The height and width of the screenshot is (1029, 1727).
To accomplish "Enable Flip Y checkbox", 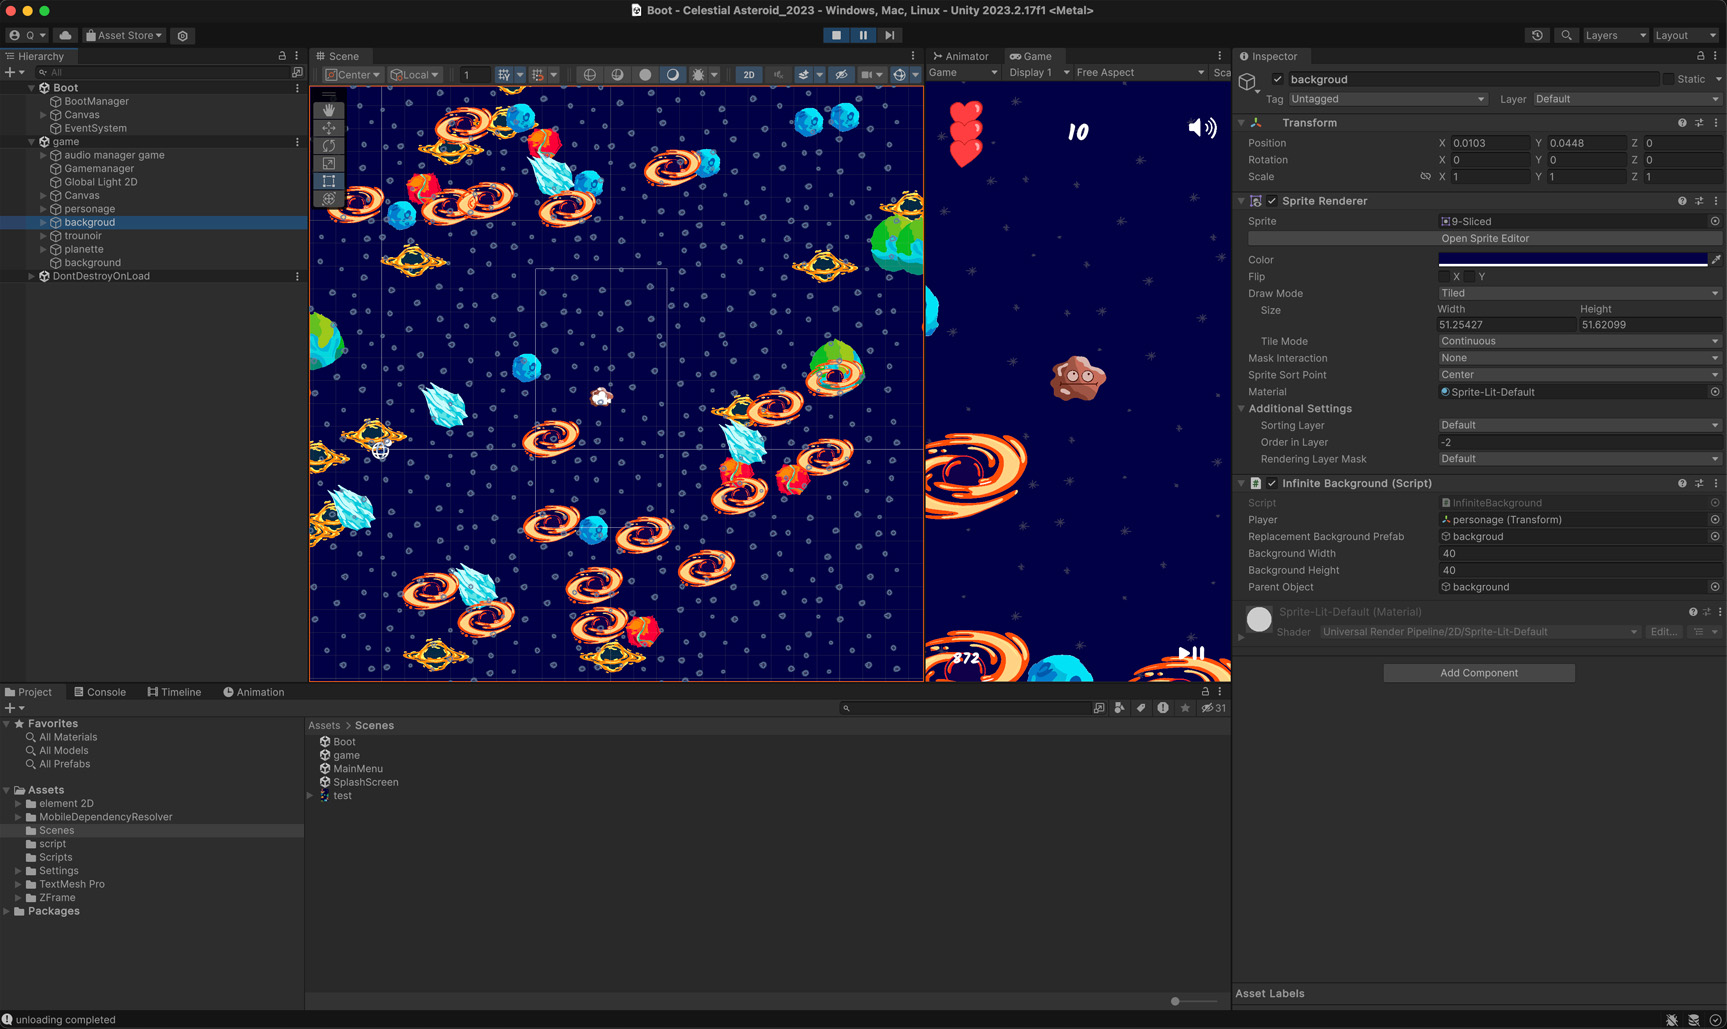I will click(1470, 277).
